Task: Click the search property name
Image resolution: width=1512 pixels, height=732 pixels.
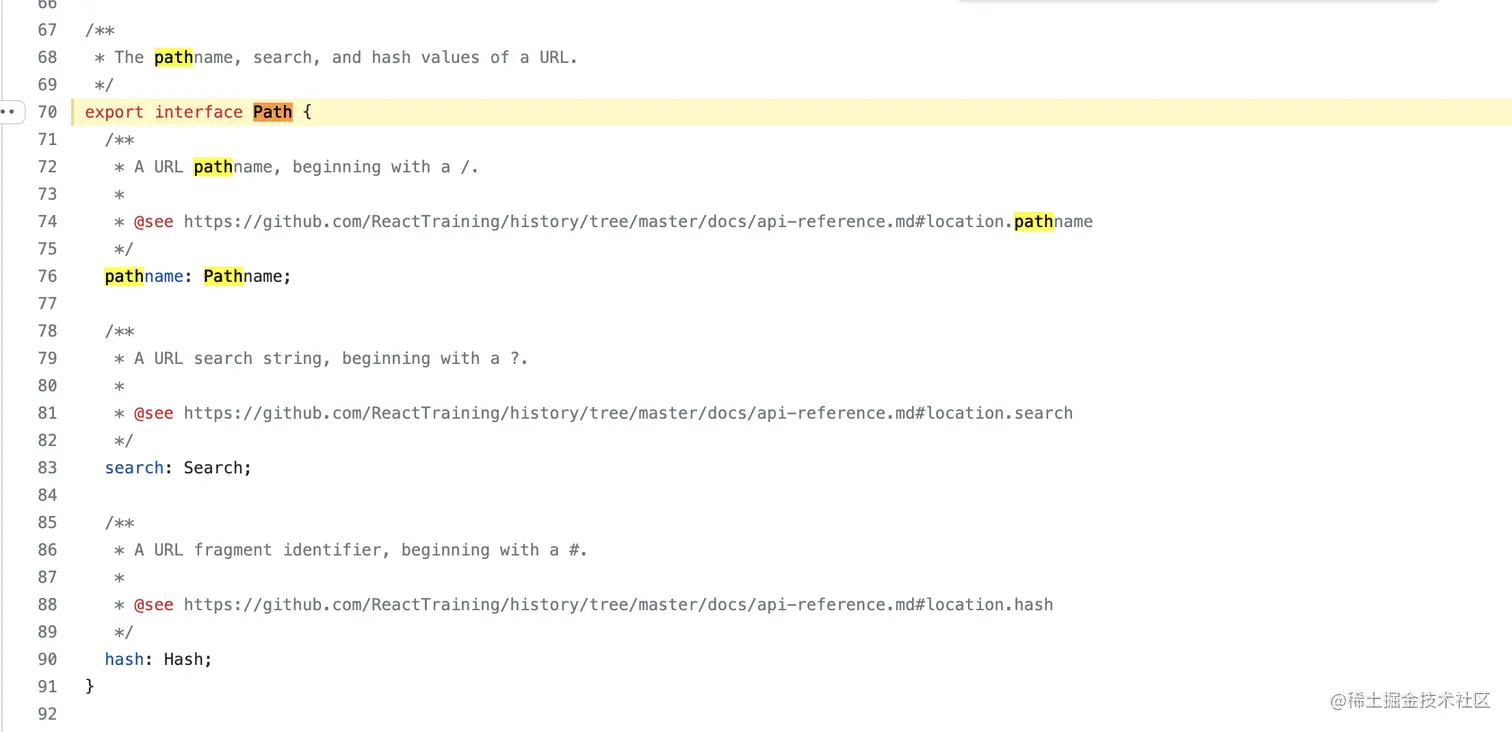Action: [134, 468]
